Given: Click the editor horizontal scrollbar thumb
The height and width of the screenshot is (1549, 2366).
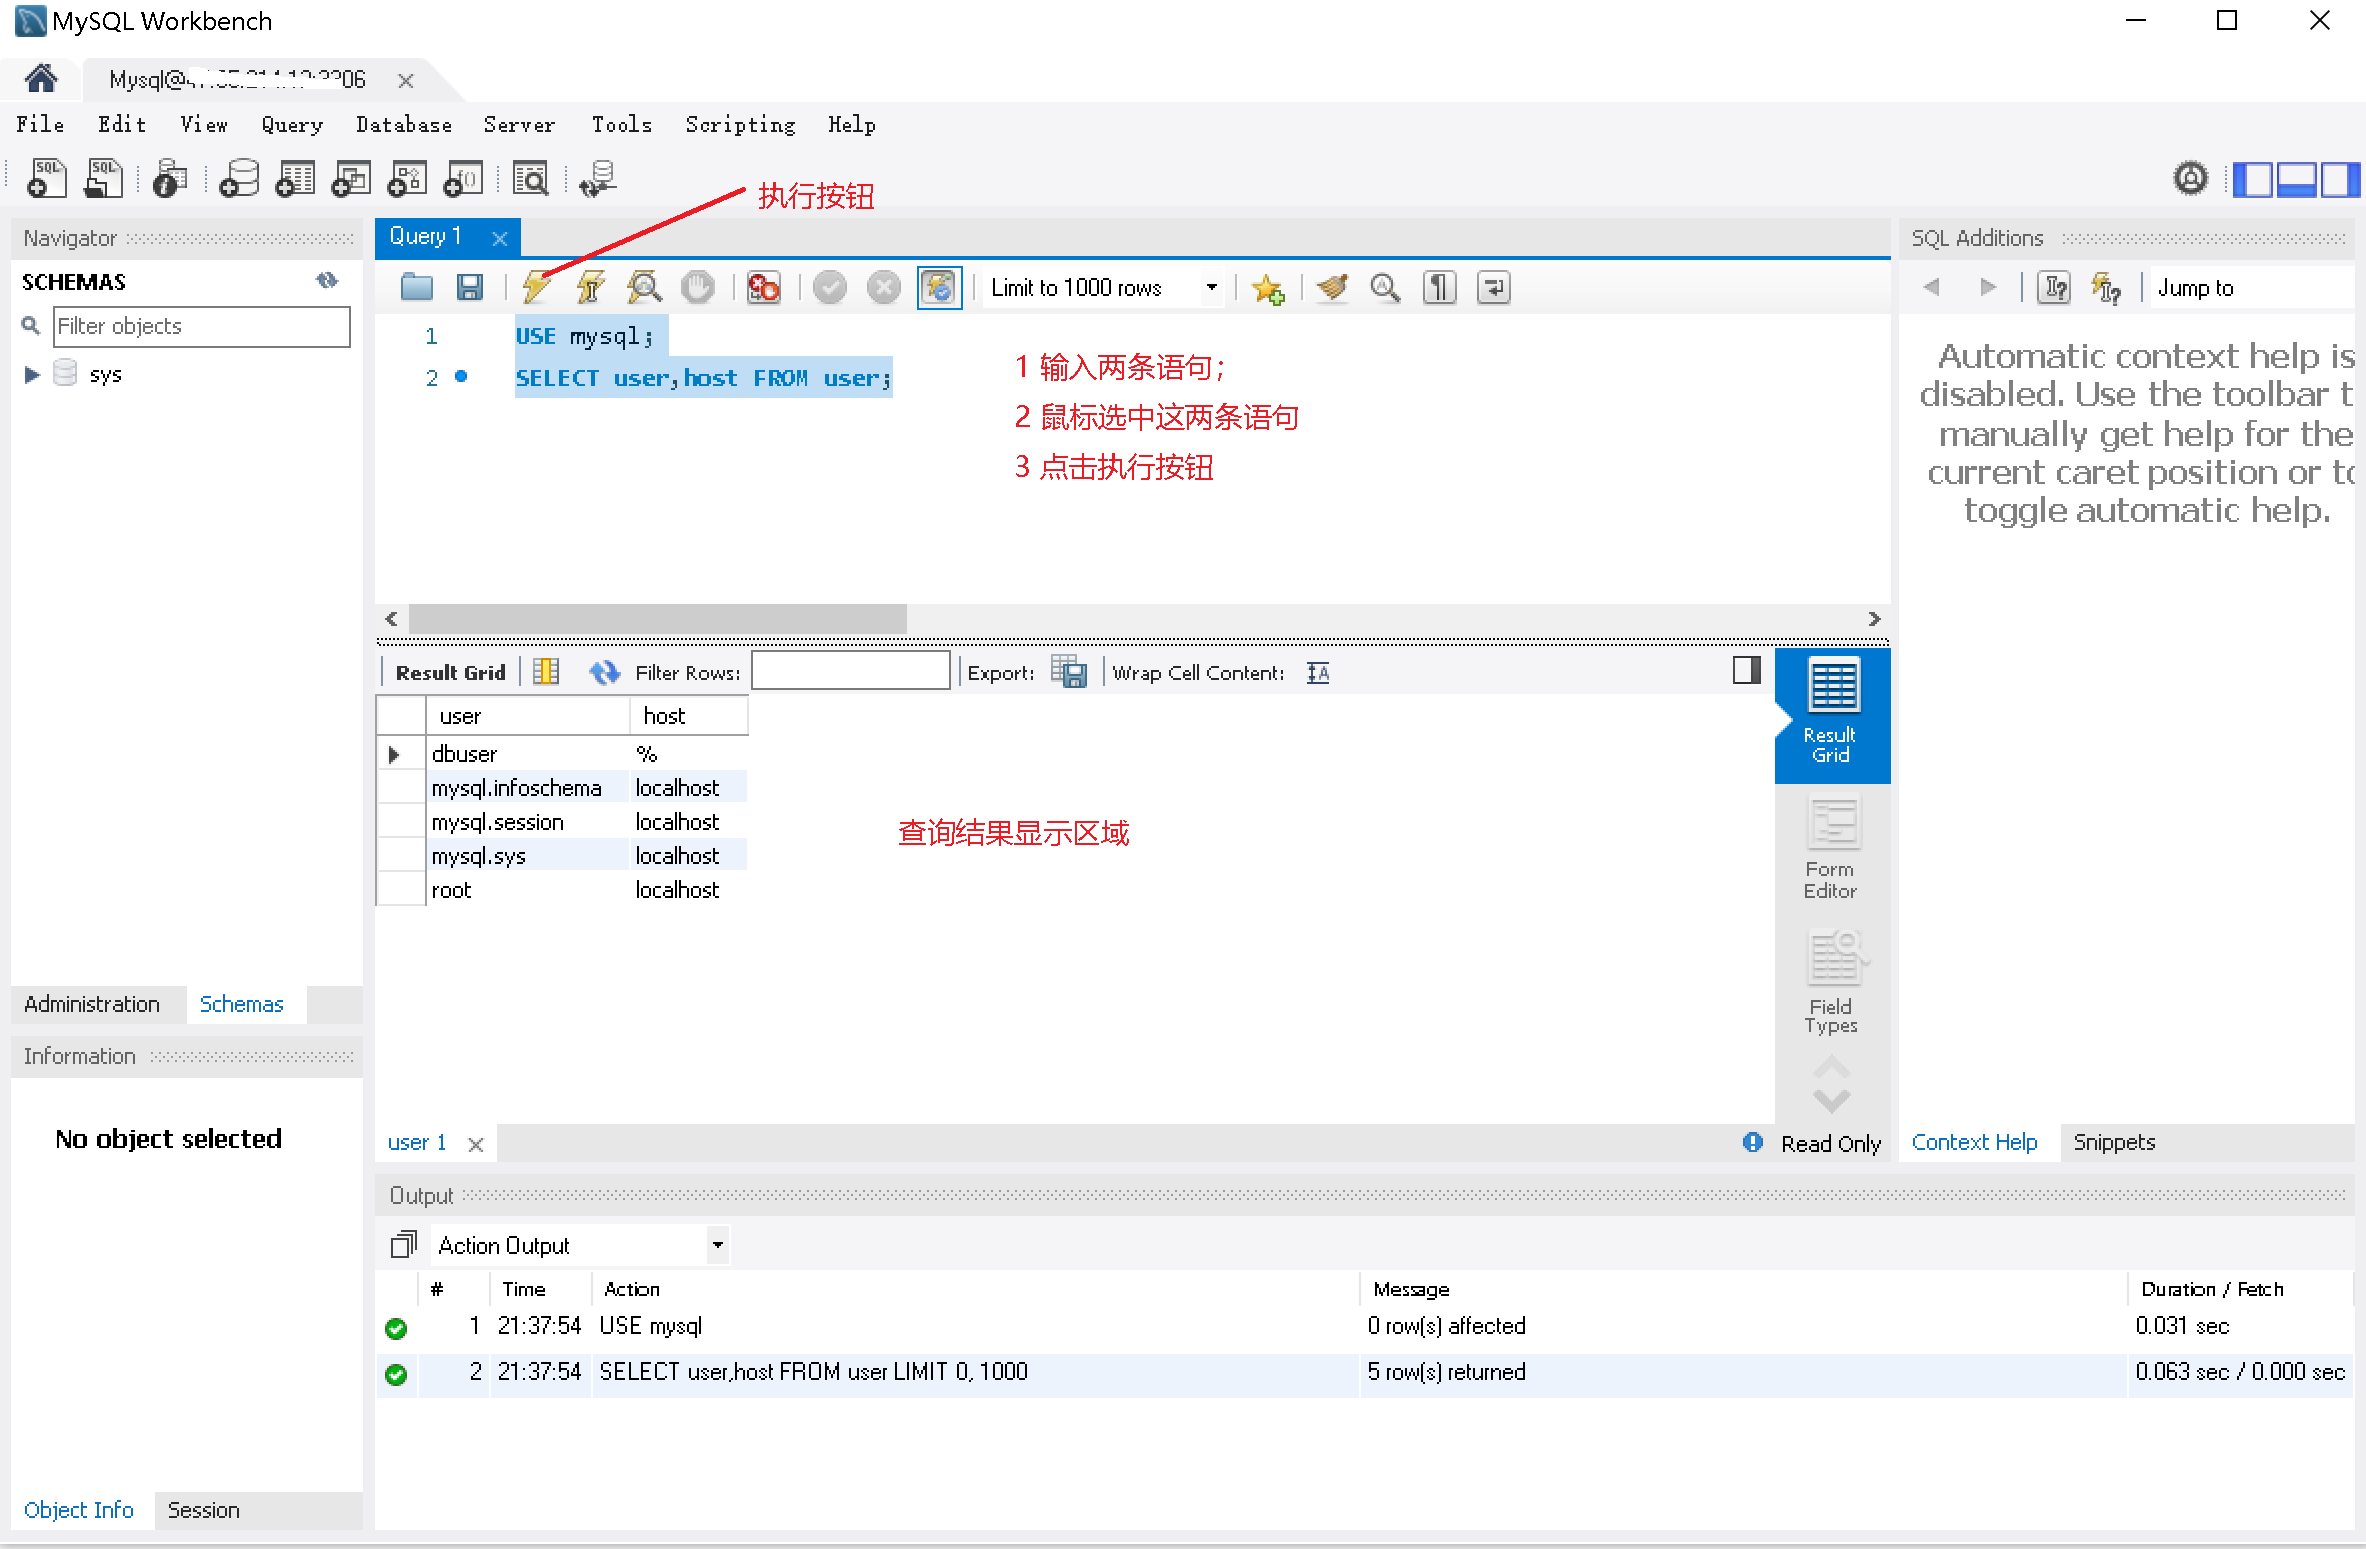Looking at the screenshot, I should [657, 619].
